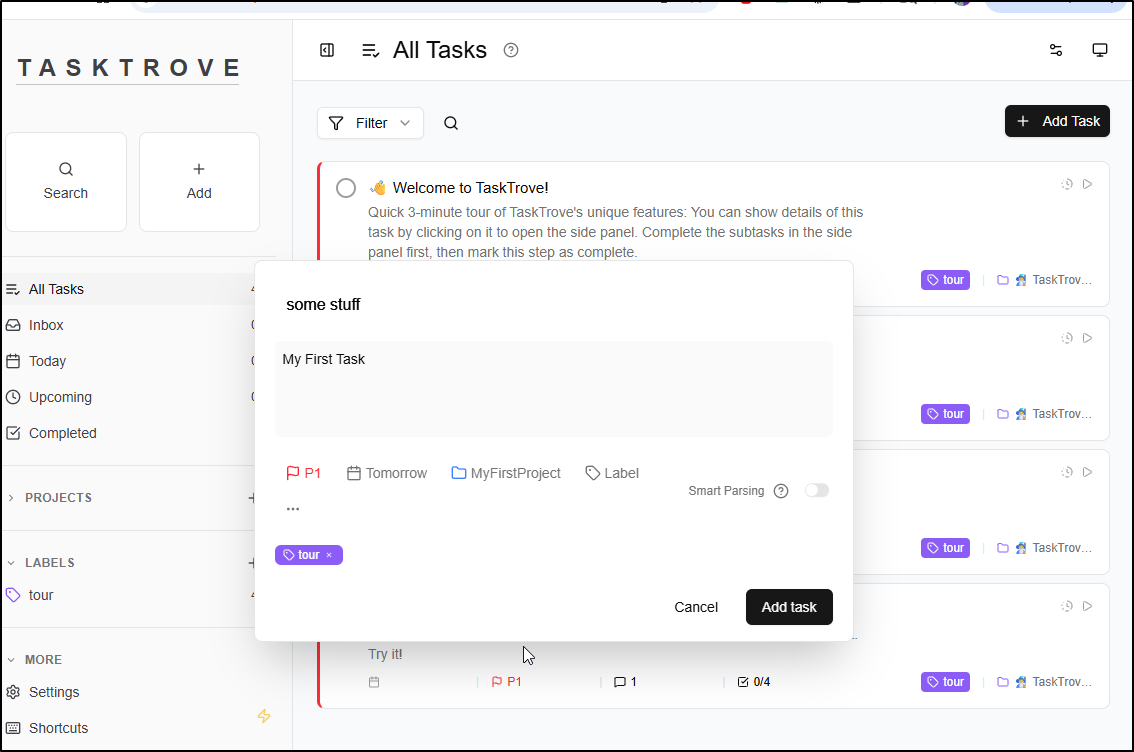This screenshot has height=752, width=1134.
Task: Open view options sliders icon in header
Action: 1056,50
